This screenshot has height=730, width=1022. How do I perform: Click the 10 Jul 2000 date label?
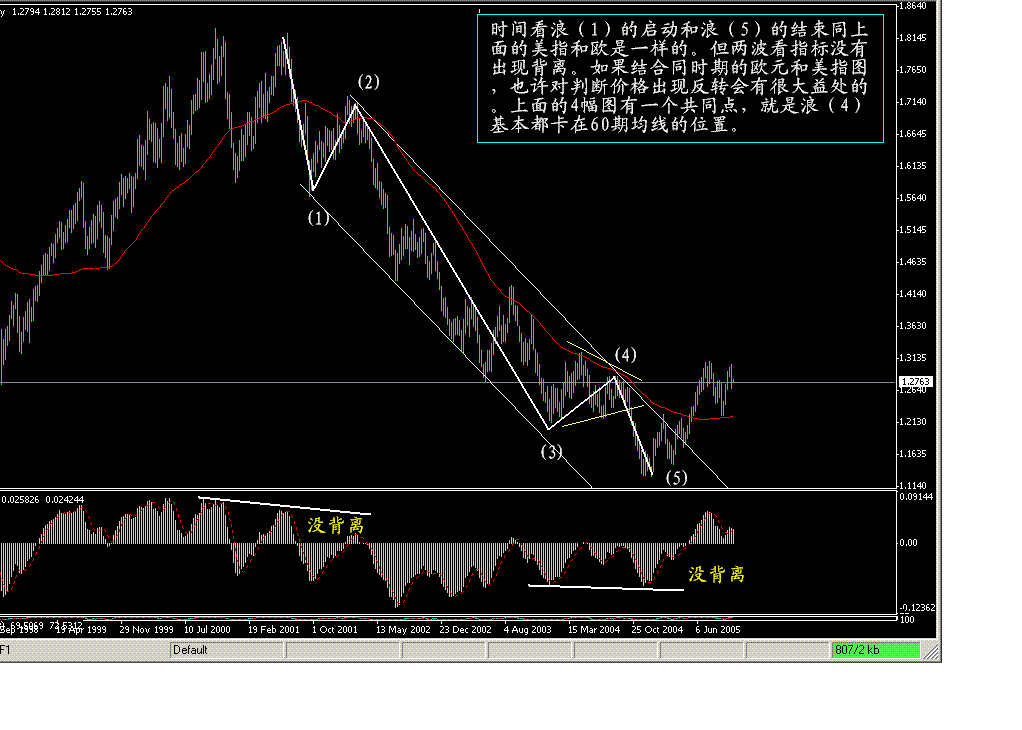(207, 630)
